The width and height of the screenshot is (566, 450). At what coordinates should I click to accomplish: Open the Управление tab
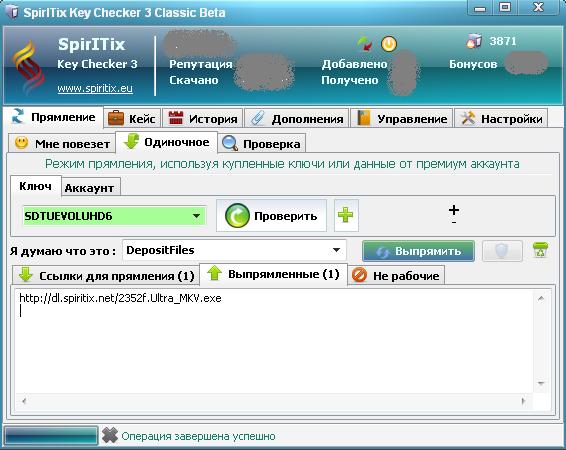click(x=401, y=118)
